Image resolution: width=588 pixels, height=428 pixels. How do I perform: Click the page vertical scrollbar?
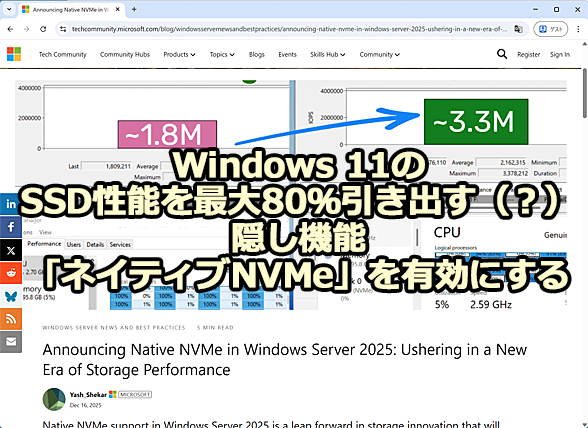point(585,93)
